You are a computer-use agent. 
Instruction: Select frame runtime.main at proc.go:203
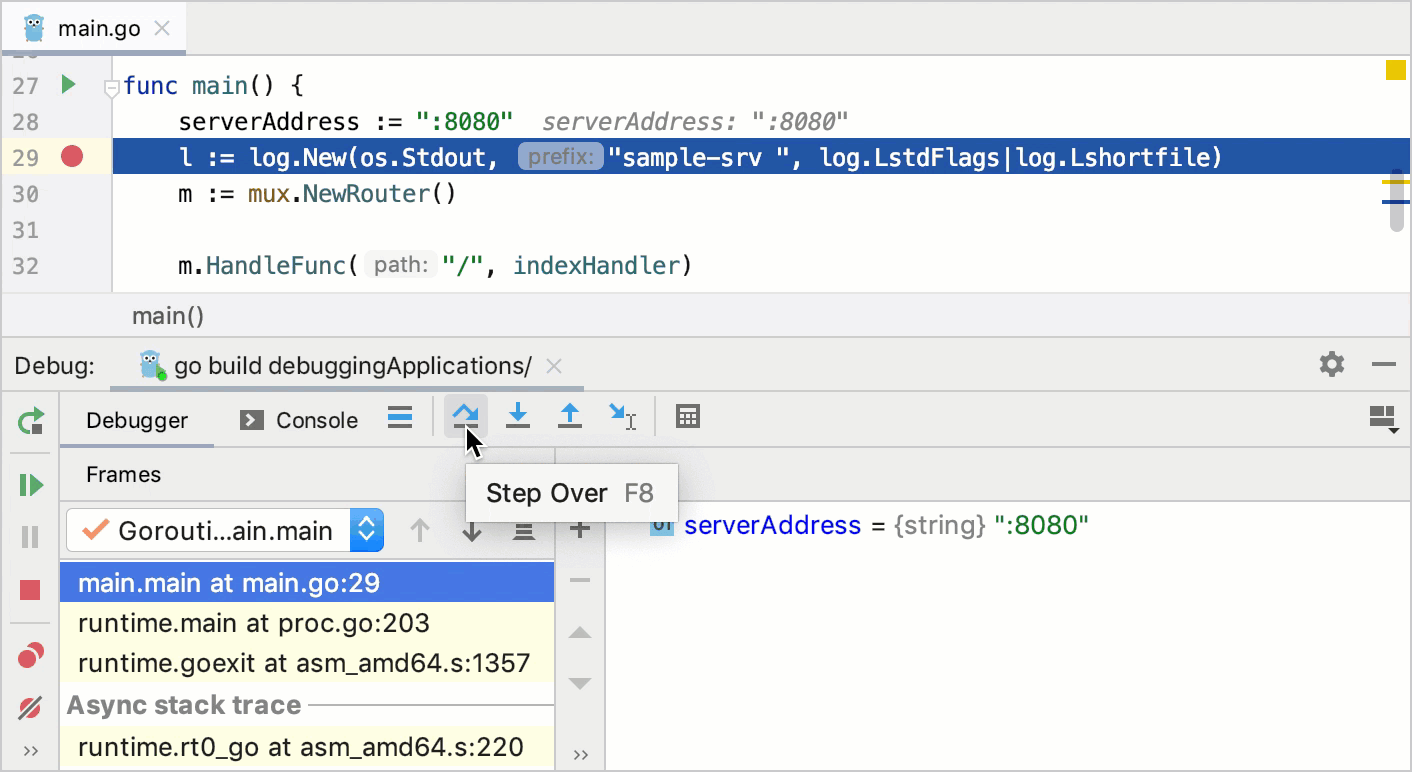[x=307, y=623]
